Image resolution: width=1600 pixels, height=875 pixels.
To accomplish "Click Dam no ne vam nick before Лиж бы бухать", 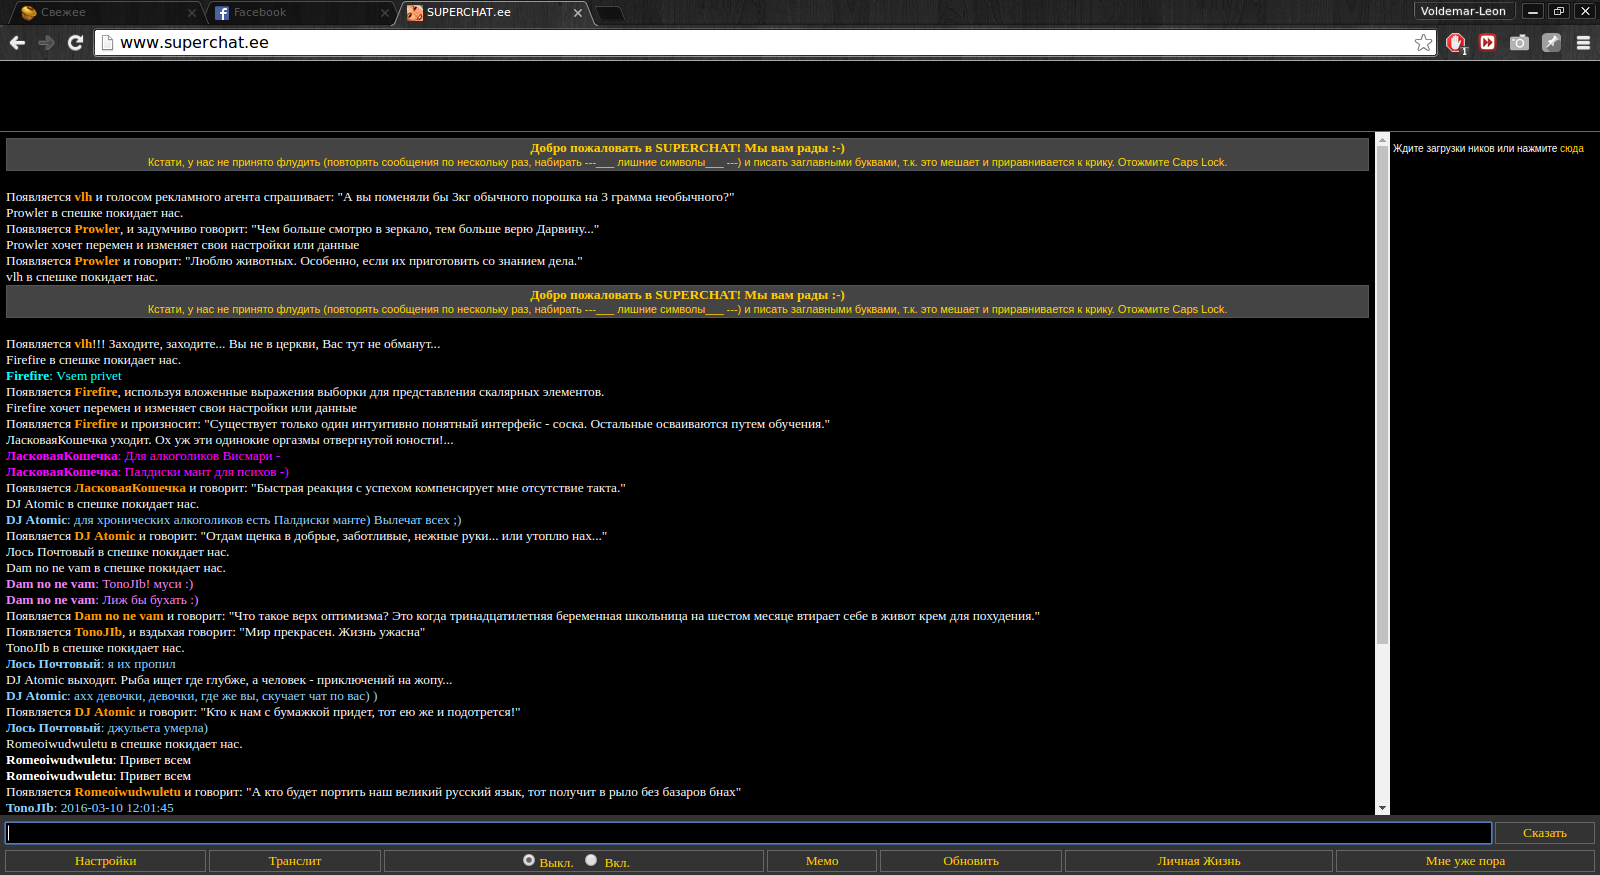I will (51, 600).
